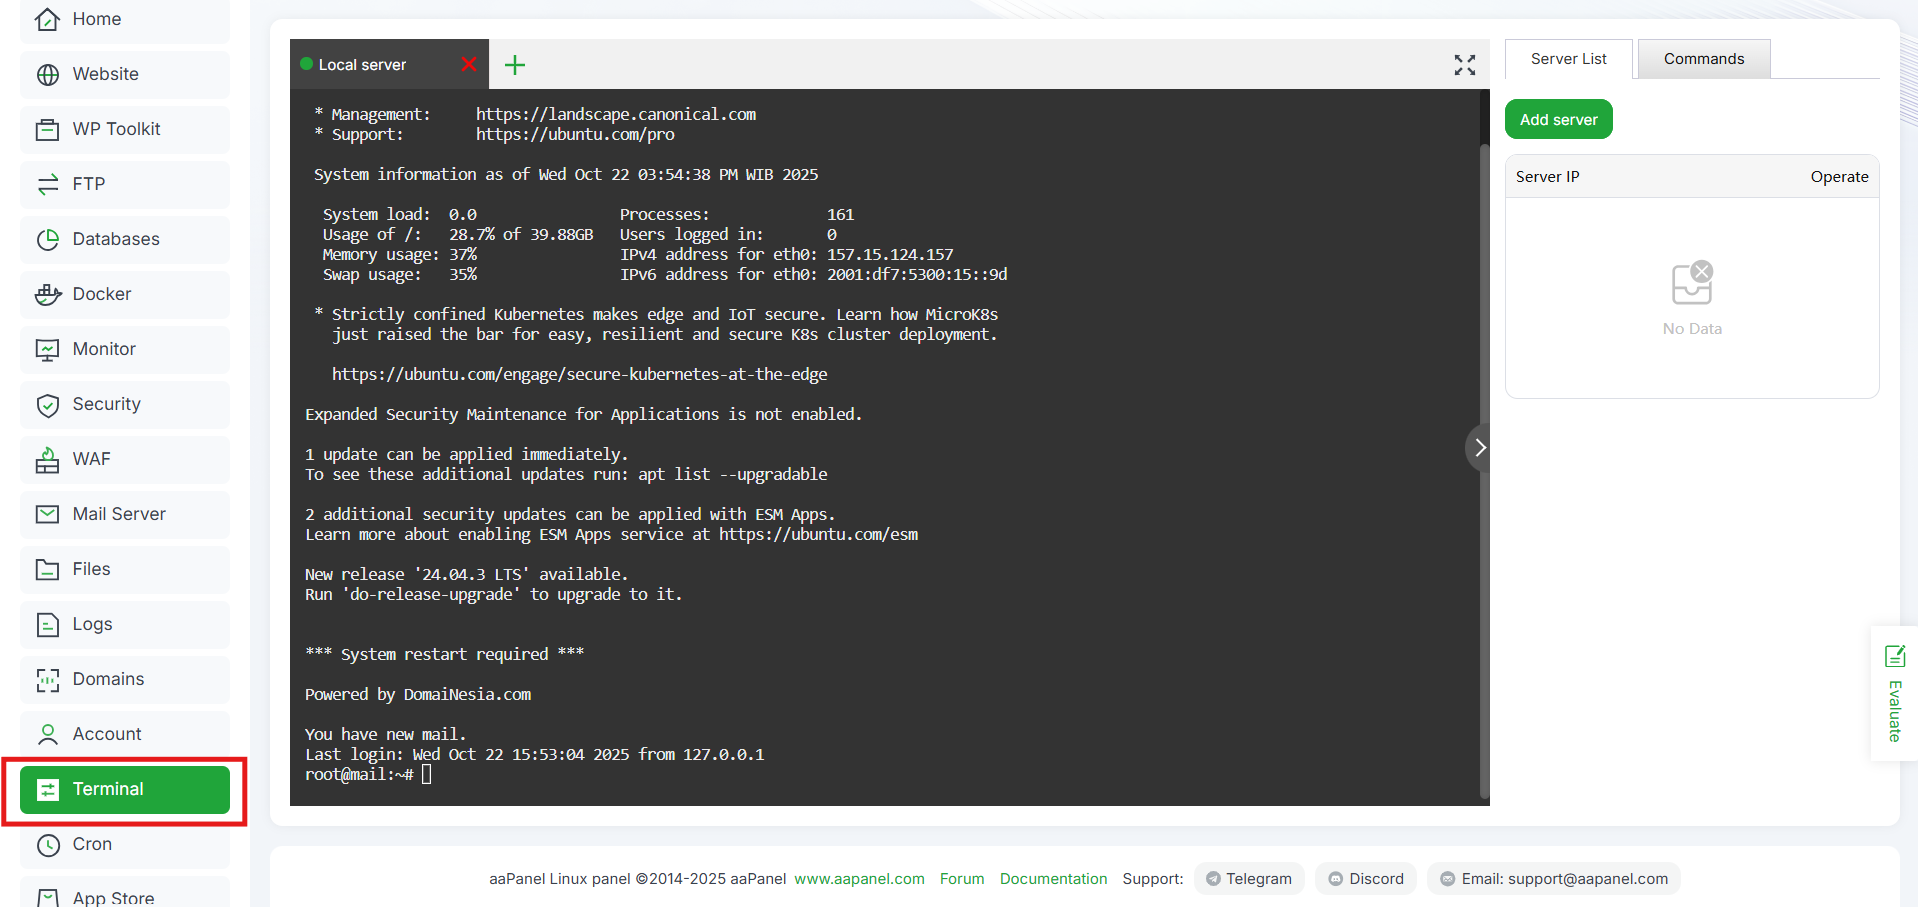The image size is (1918, 907).
Task: Click the Server IP column header
Action: coord(1547,176)
